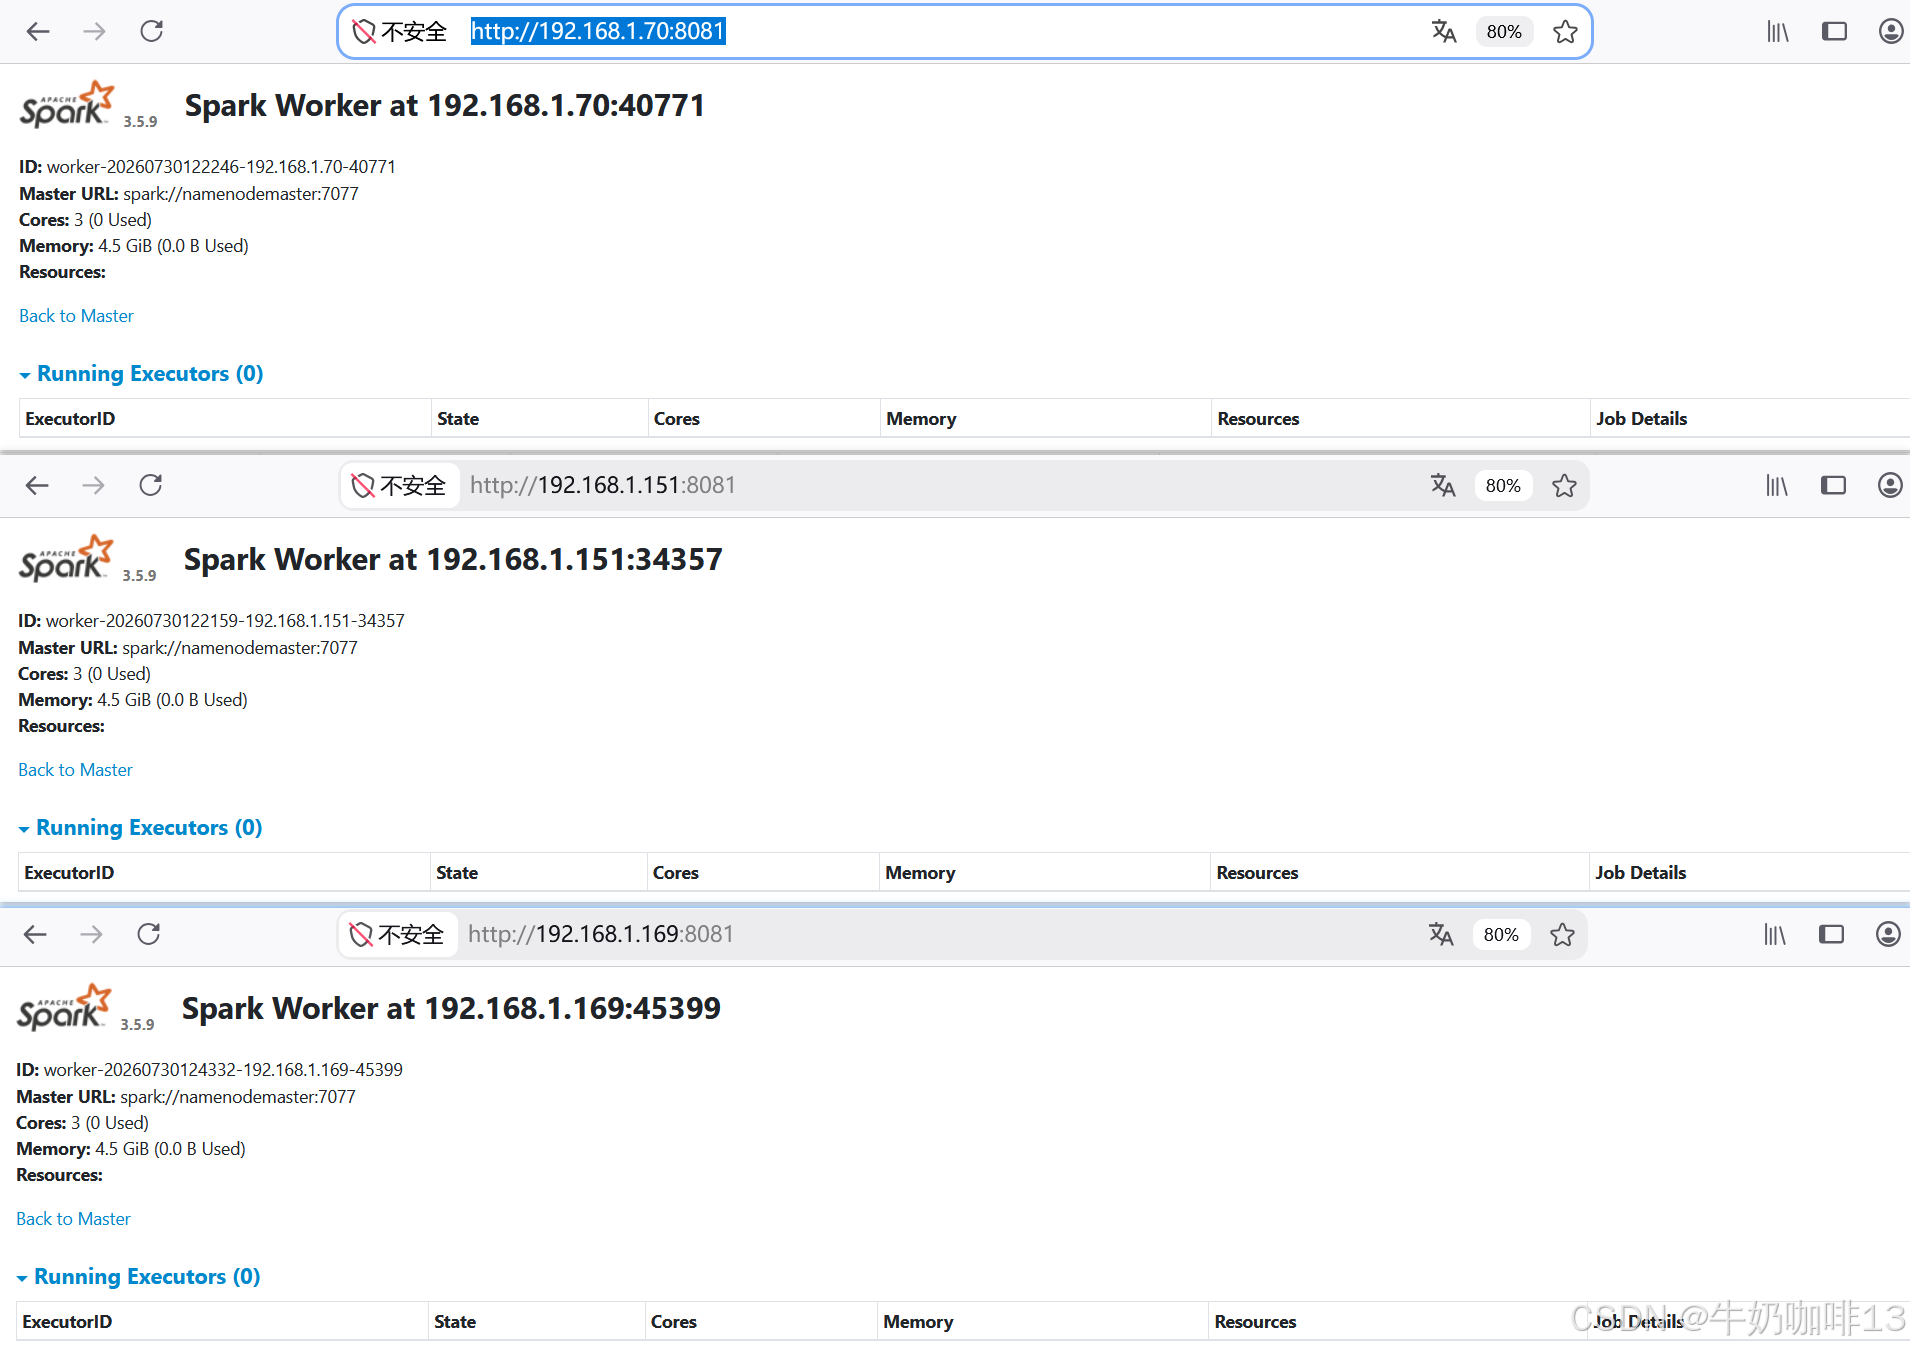Viewport: 1910px width, 1350px height.
Task: Click Job Details header on the 192.168.1.70 worker table
Action: coord(1750,419)
